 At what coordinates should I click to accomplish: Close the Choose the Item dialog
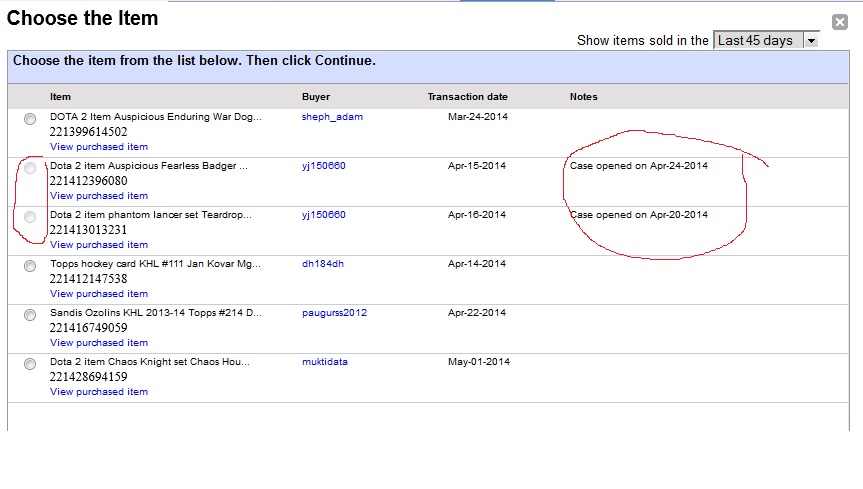(839, 22)
